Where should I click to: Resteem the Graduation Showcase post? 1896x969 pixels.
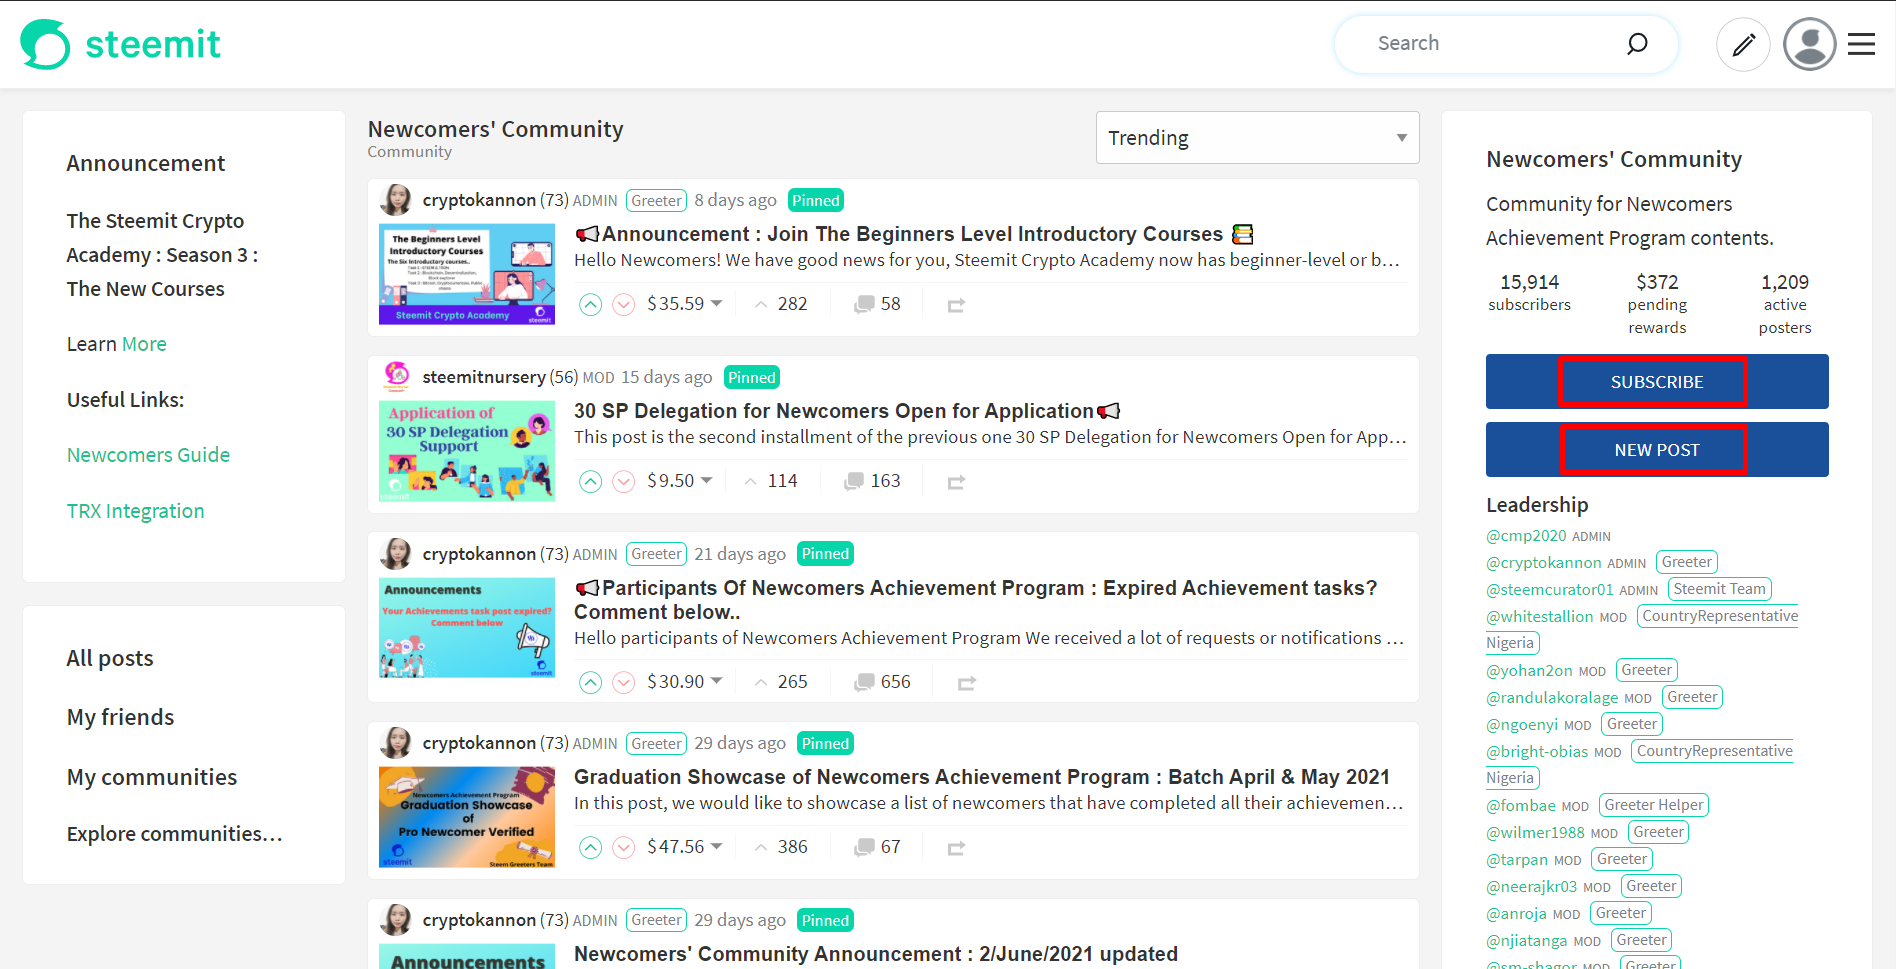click(956, 848)
